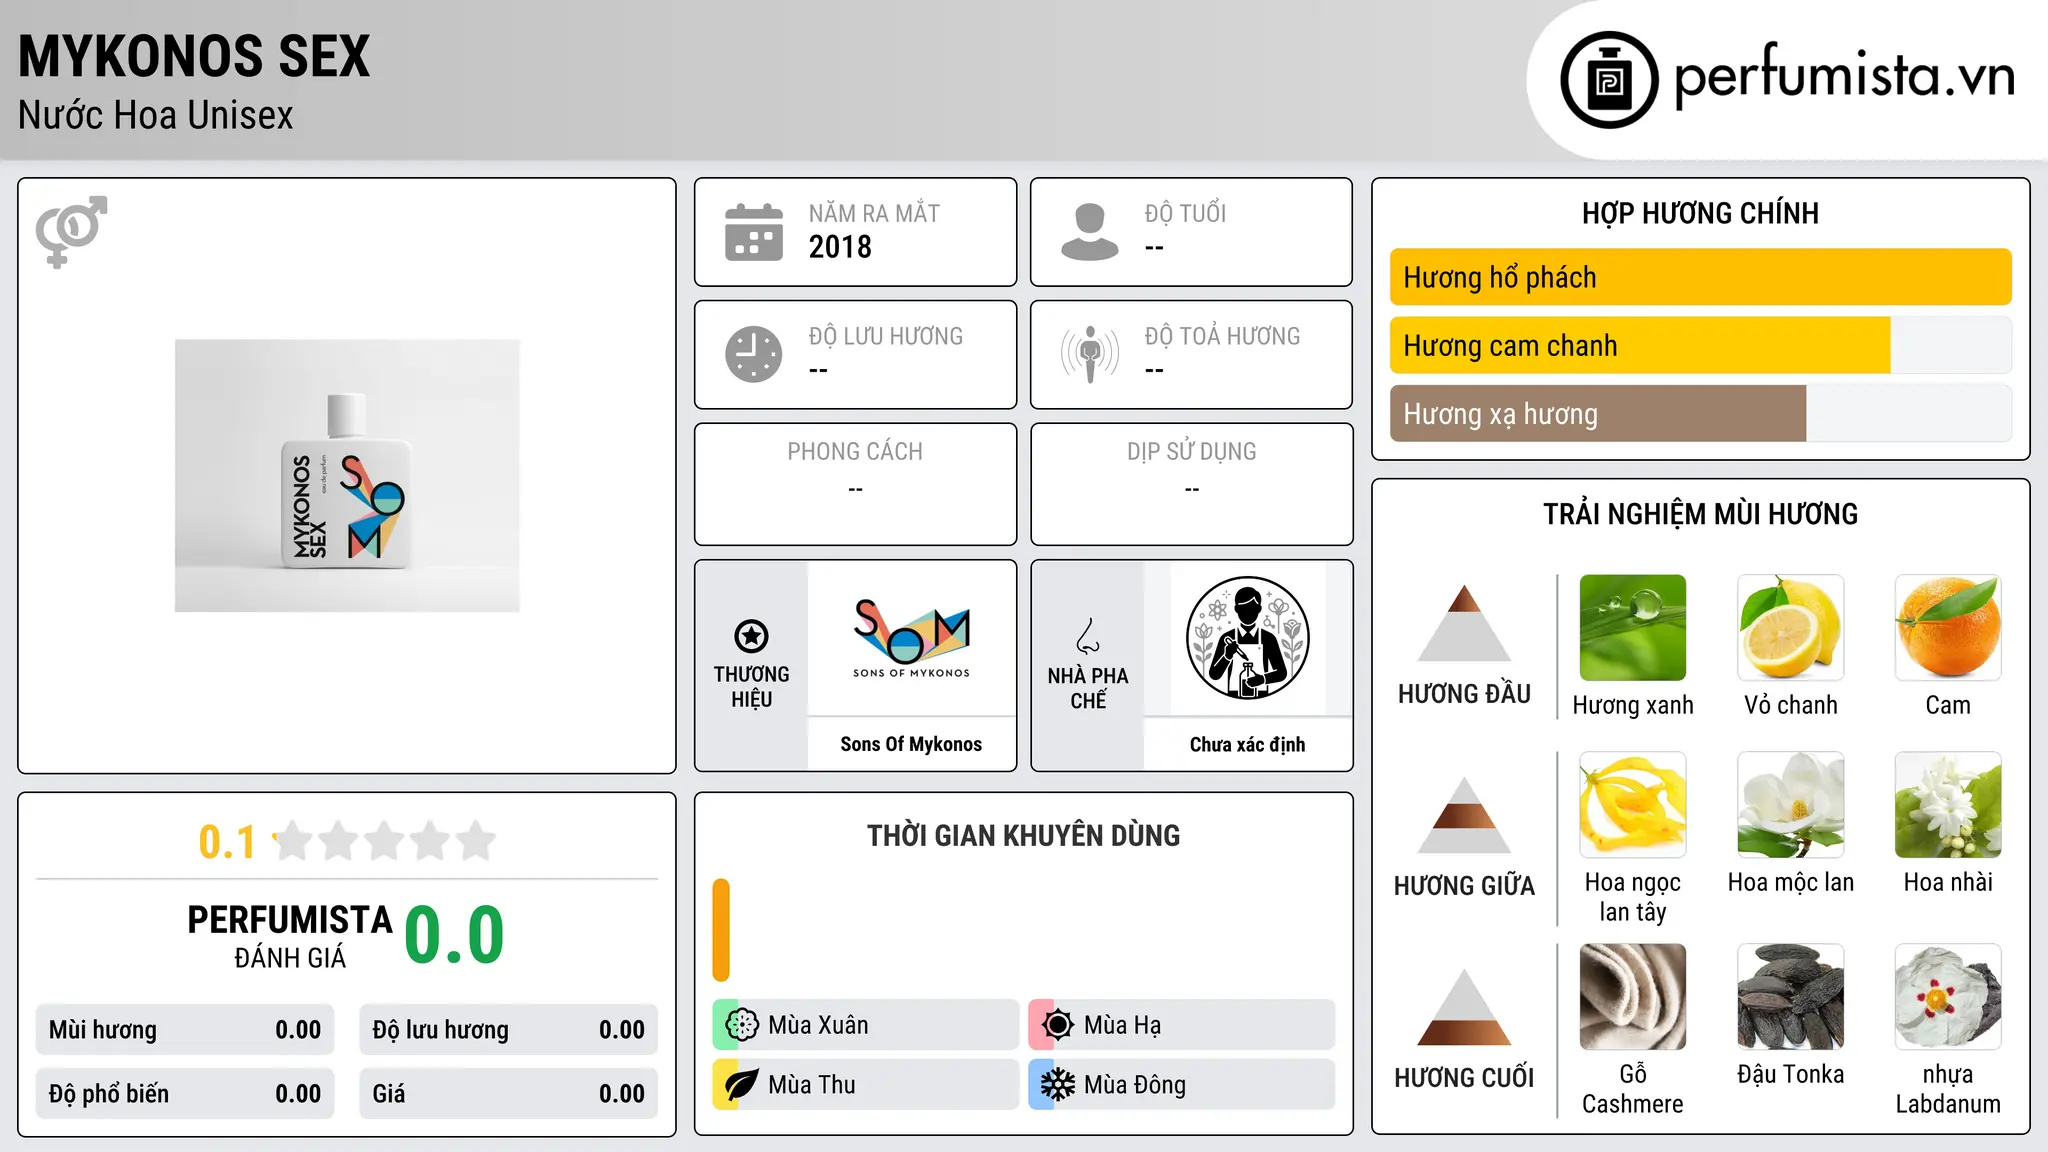Click the DỊP SỬ DỤNG label

point(1192,452)
